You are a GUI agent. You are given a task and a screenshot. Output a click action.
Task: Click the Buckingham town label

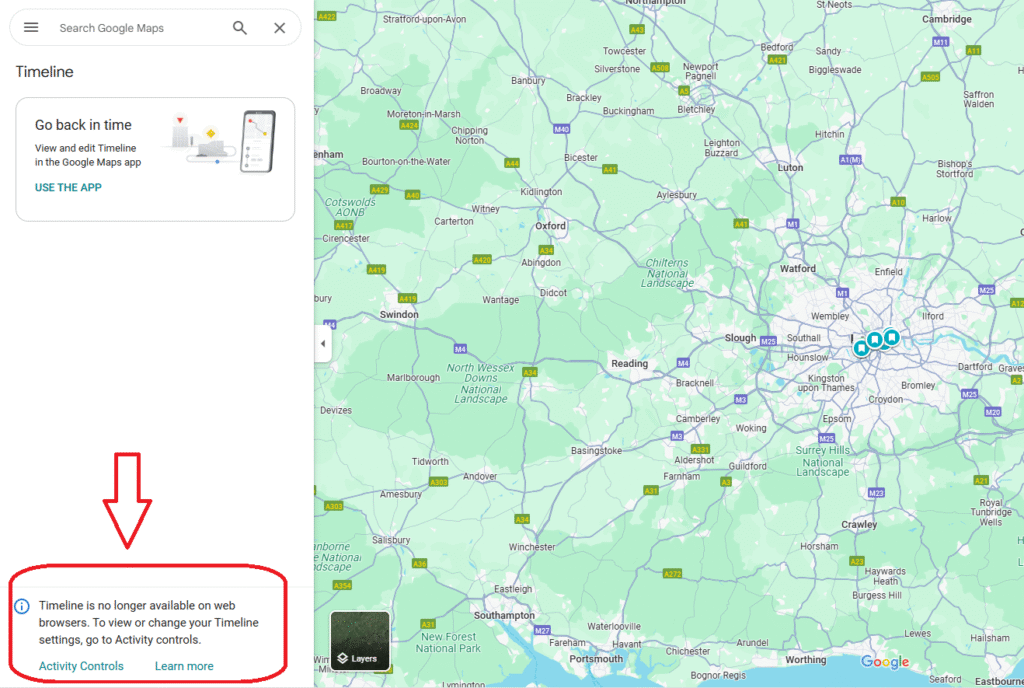coord(628,111)
